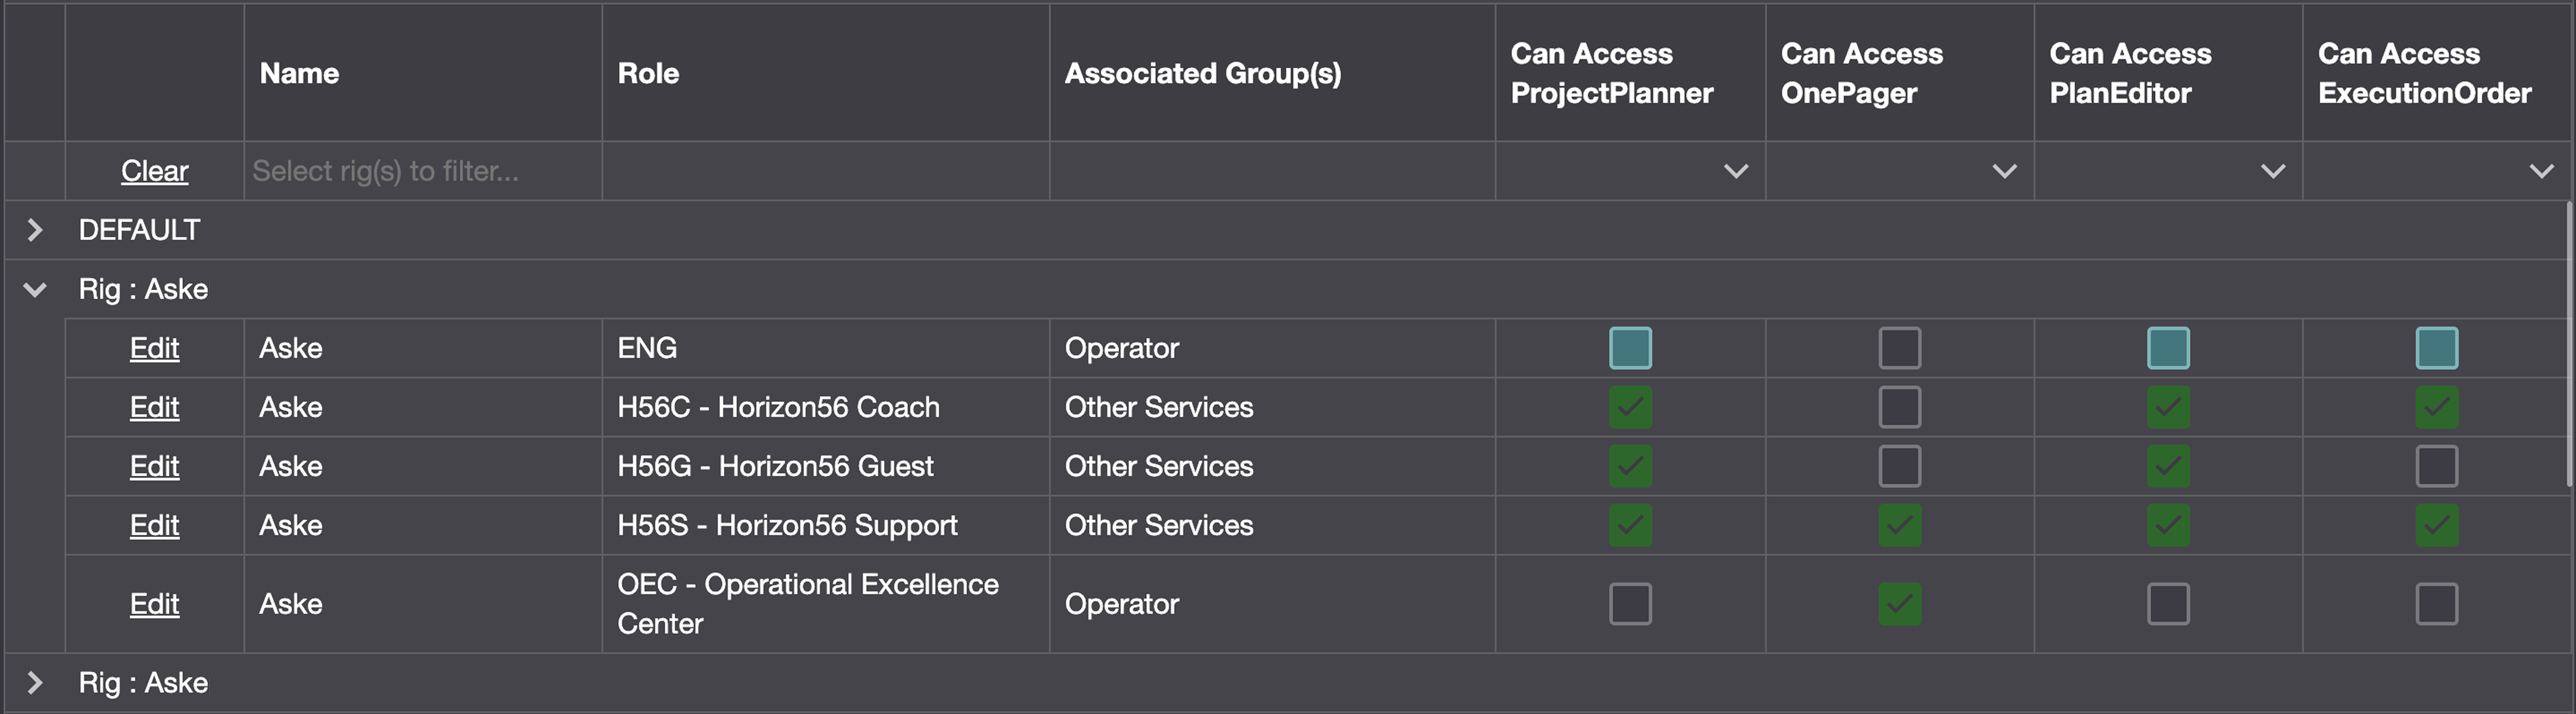Enable OnePager access for H56C Coach
Image resolution: width=2576 pixels, height=714 pixels.
click(x=1899, y=407)
